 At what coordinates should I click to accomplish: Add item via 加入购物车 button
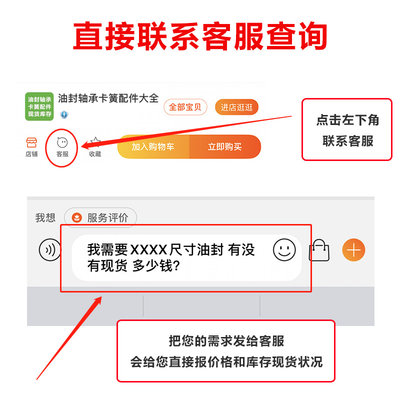click(153, 147)
